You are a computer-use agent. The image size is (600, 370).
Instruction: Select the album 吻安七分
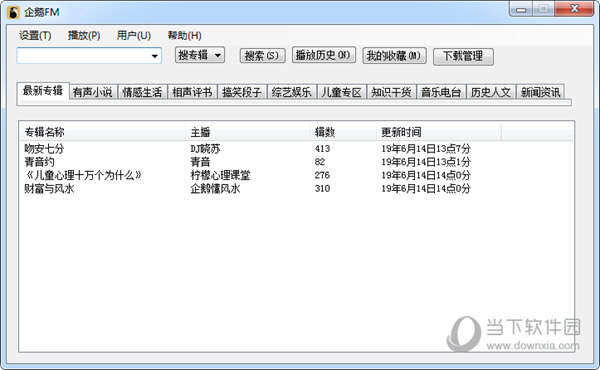[x=44, y=148]
